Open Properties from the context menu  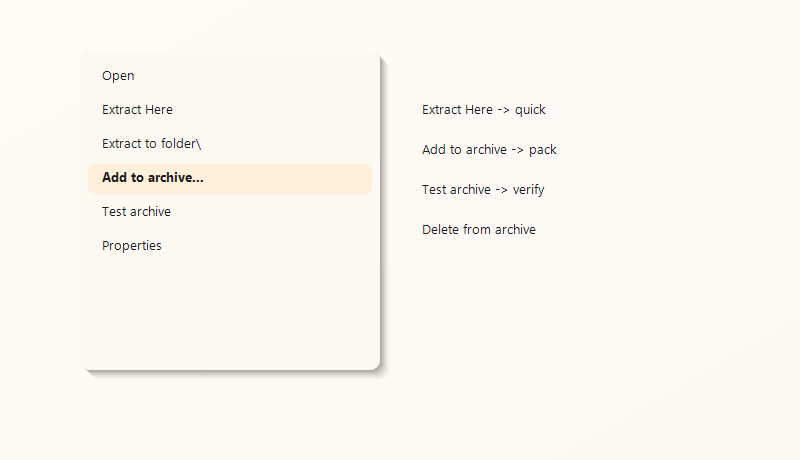(x=230, y=246)
